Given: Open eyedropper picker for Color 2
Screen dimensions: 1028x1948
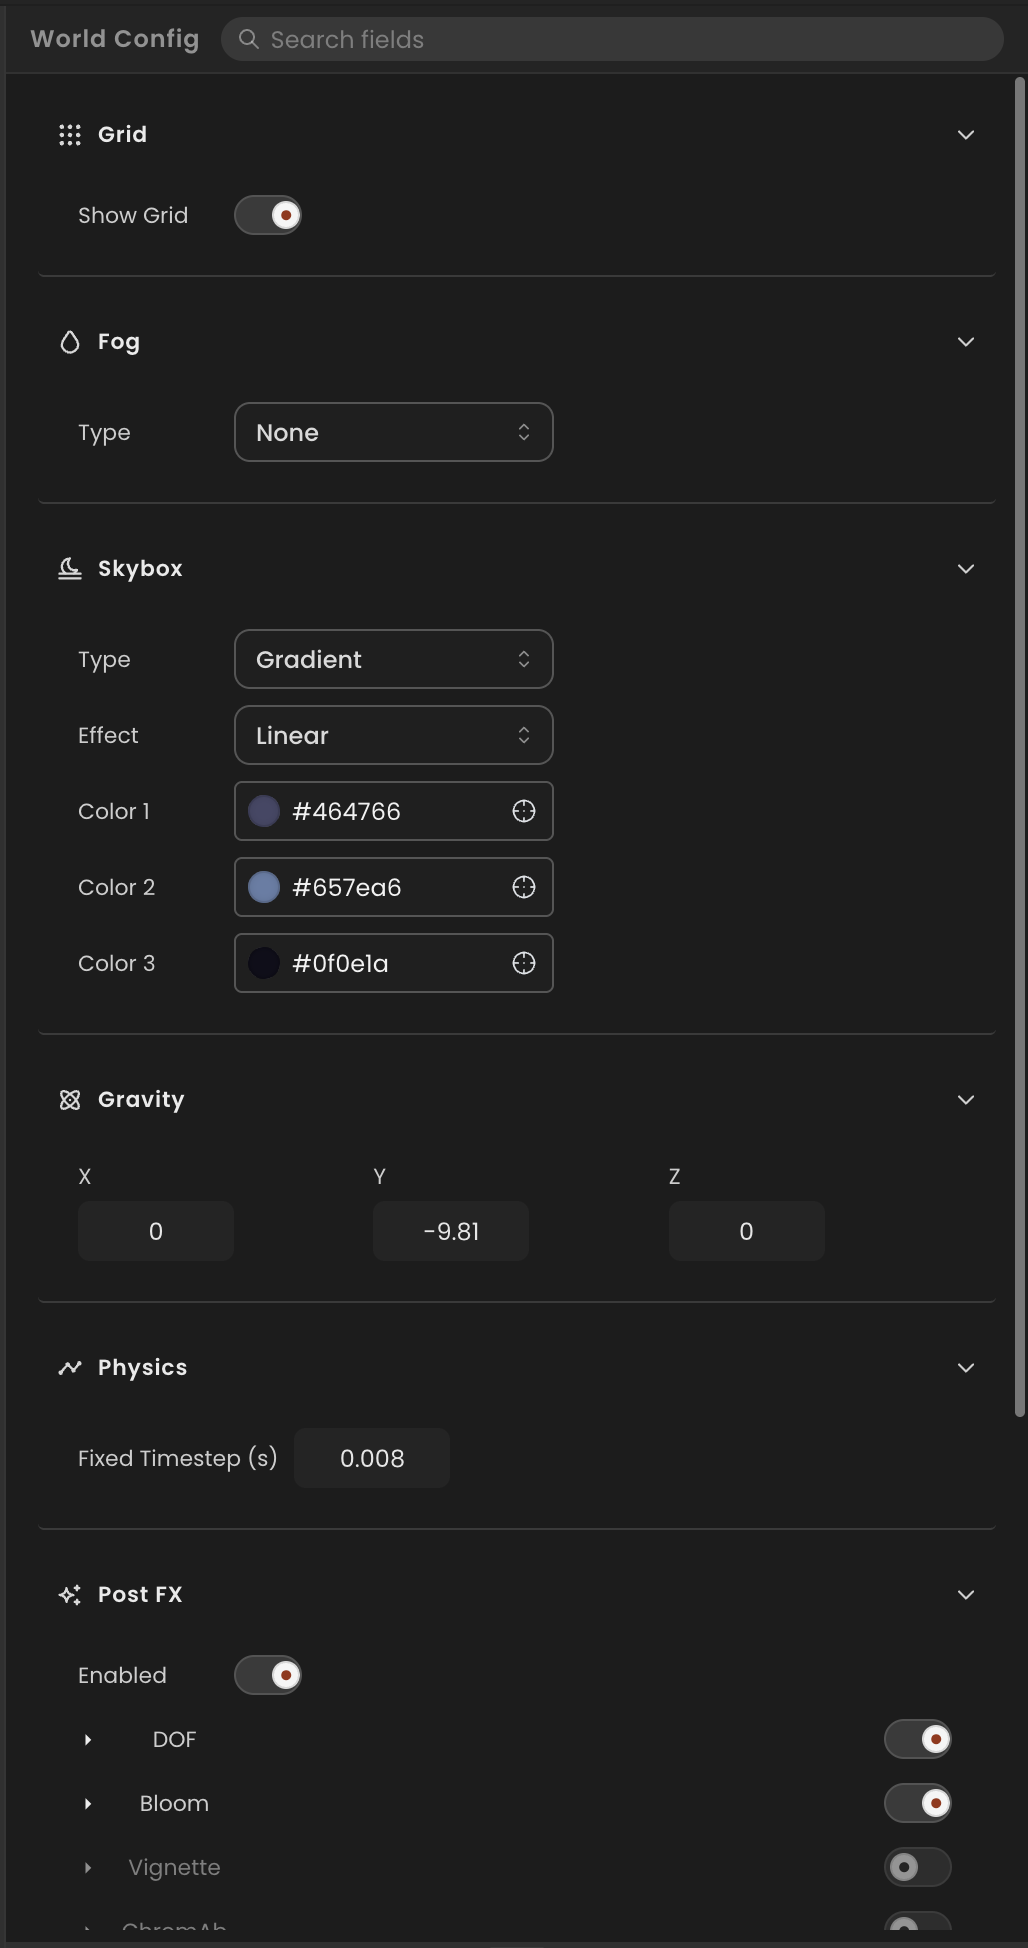Looking at the screenshot, I should click(524, 887).
